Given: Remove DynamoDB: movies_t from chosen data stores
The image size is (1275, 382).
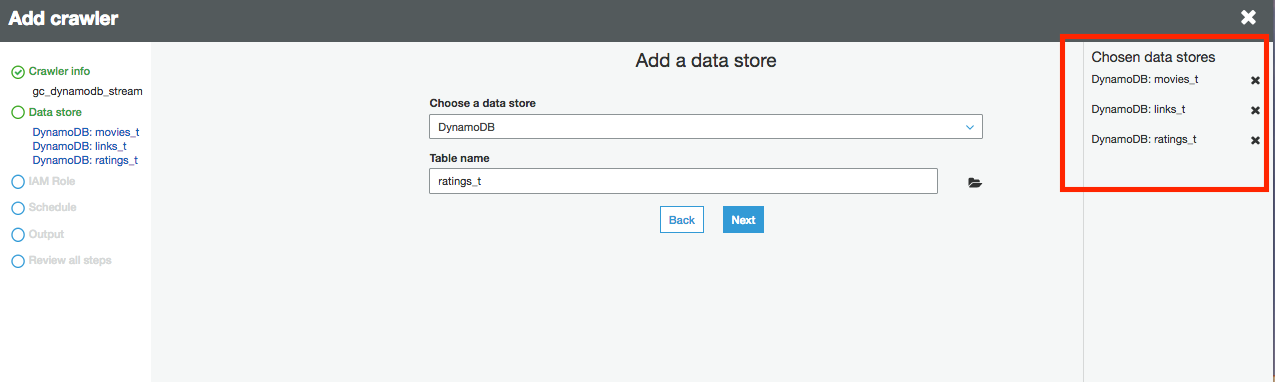Looking at the screenshot, I should point(1255,81).
